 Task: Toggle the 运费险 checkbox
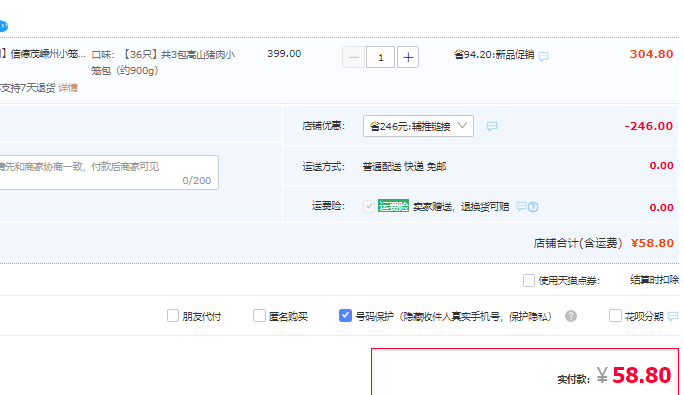coord(369,206)
